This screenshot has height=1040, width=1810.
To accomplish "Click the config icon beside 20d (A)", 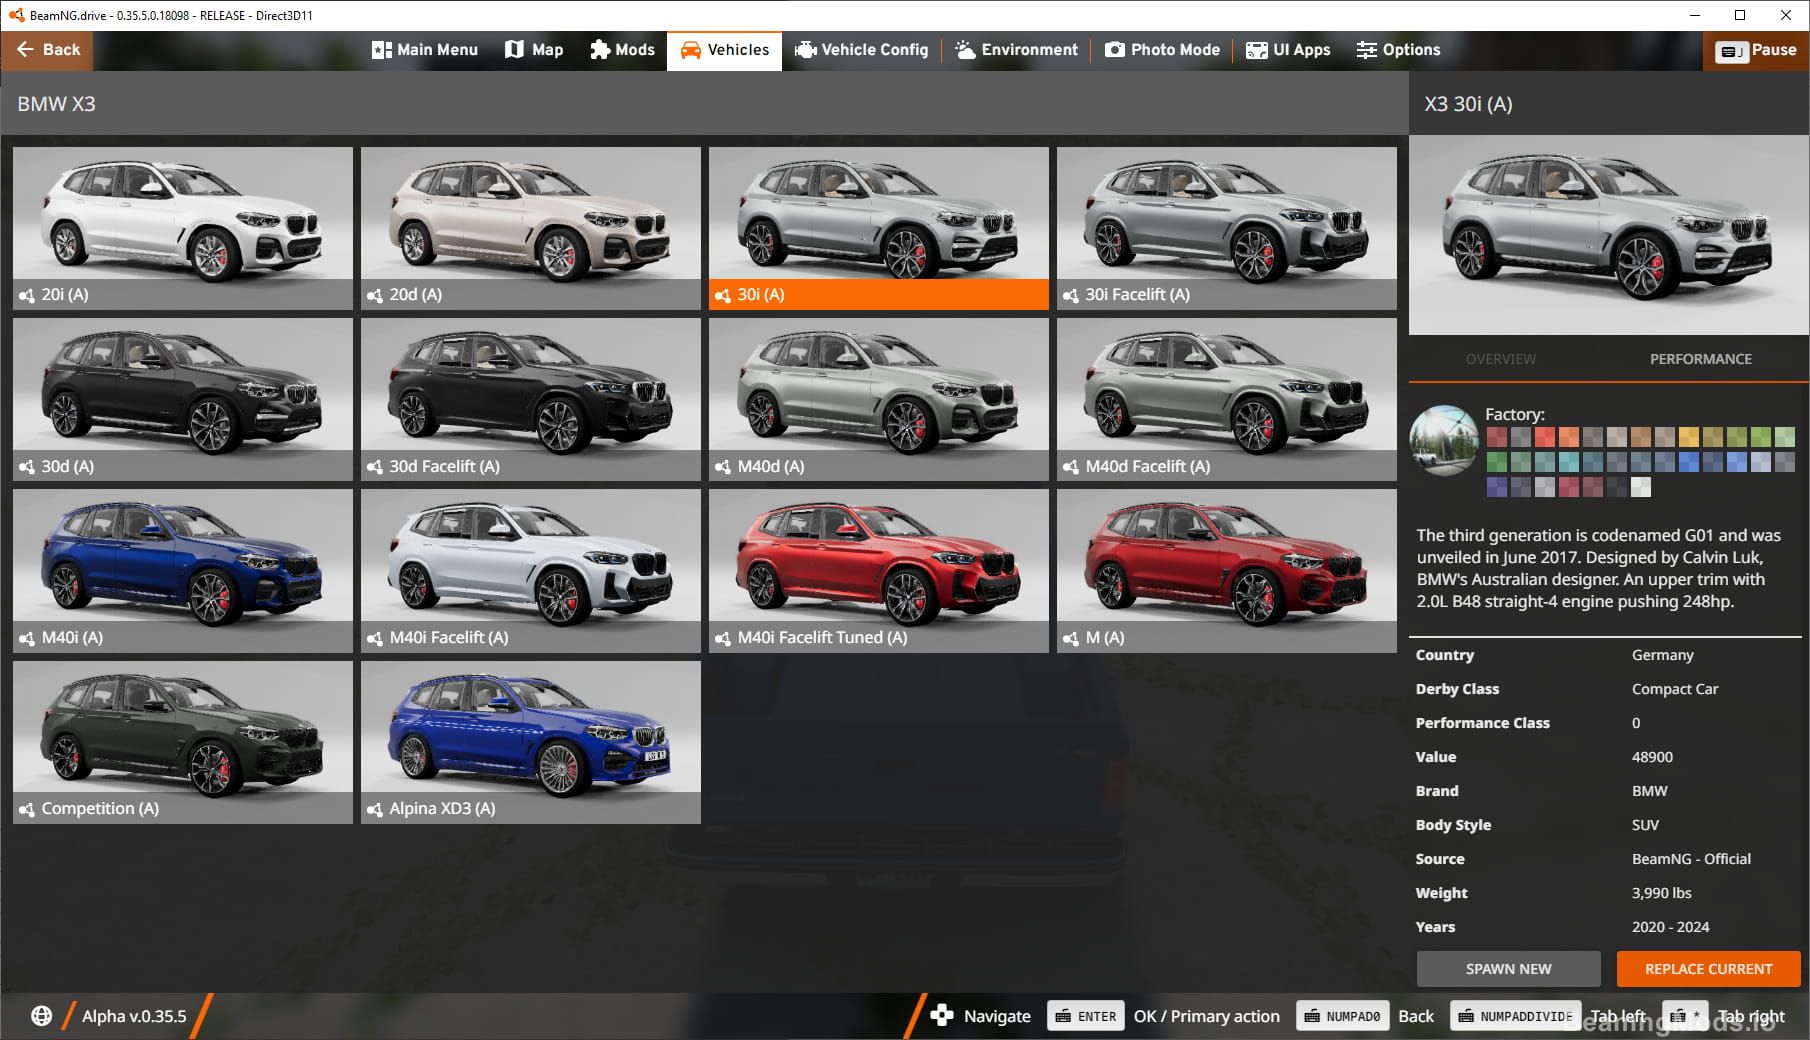I will pyautogui.click(x=375, y=295).
